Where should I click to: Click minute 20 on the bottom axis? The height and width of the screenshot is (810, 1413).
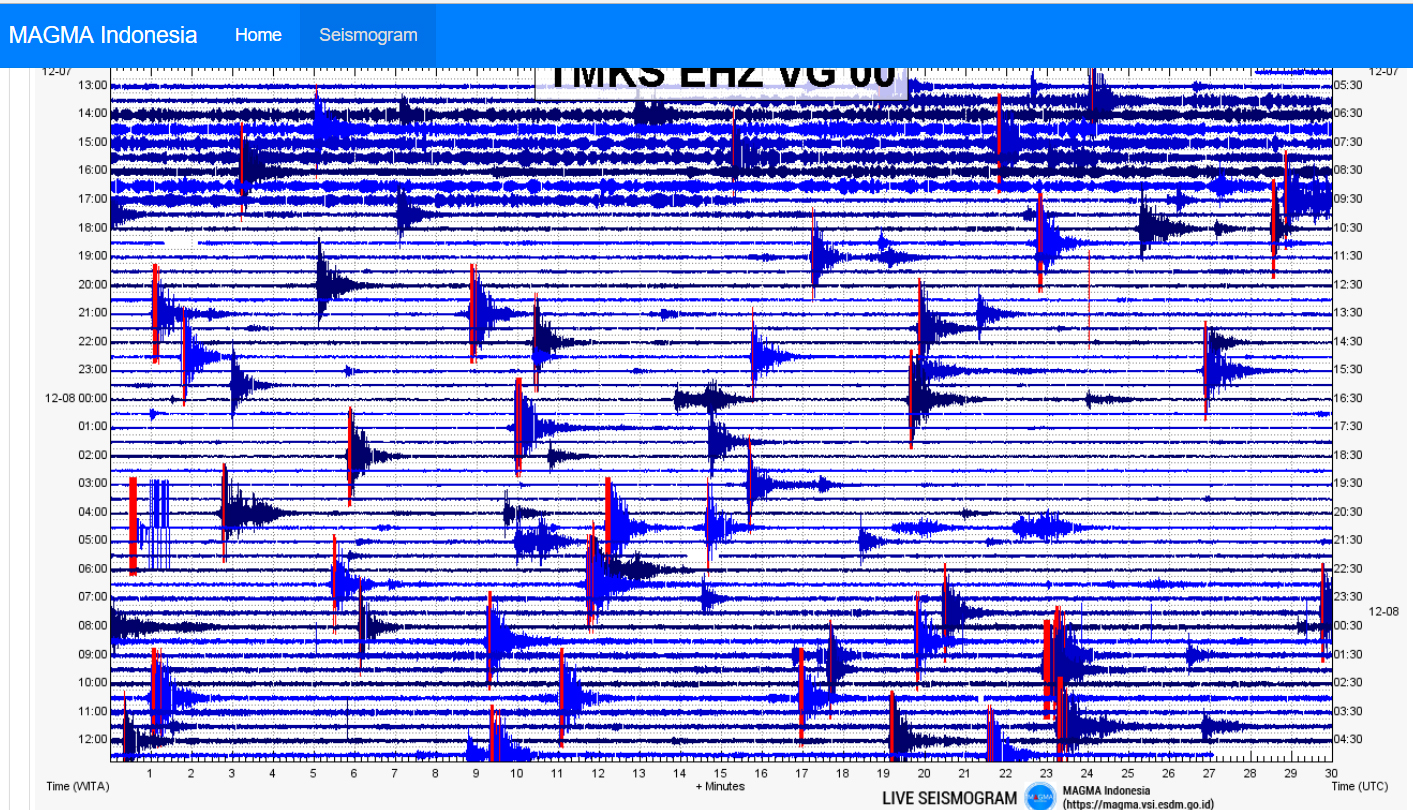(923, 773)
